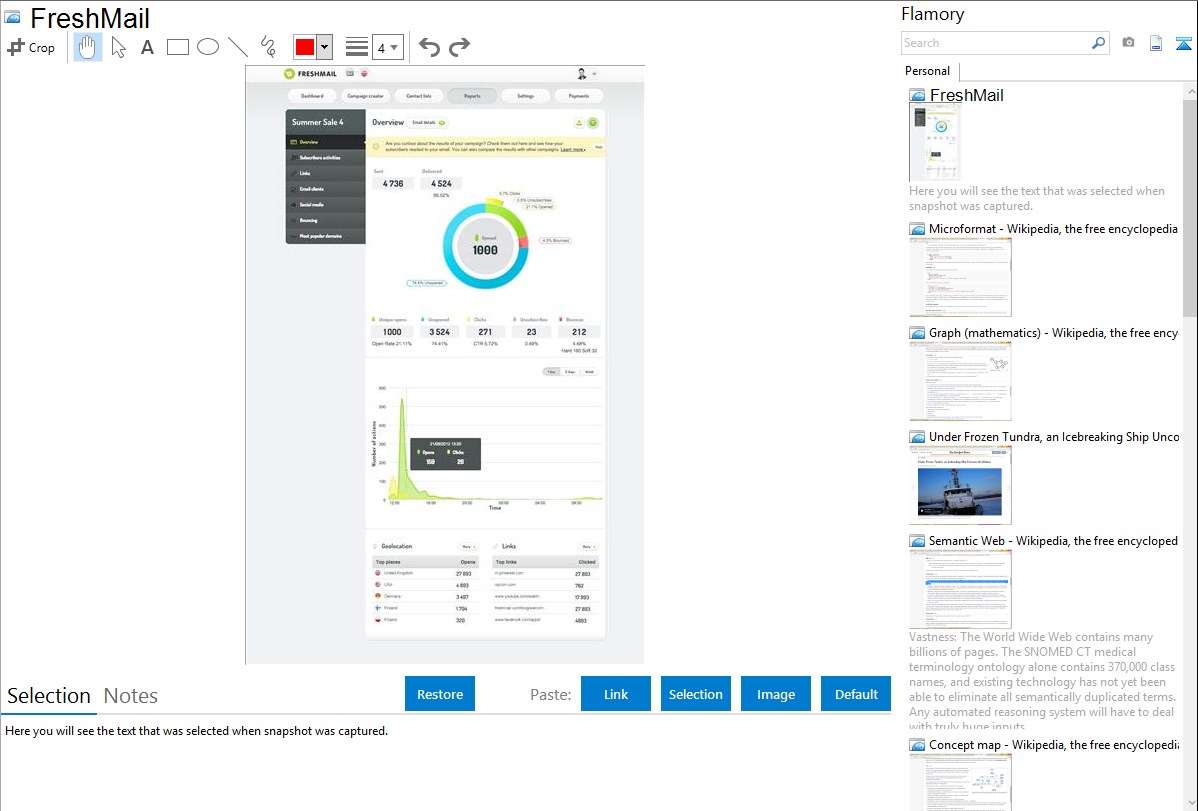Select the 'Semantic Web - Wikipedia' title
Image resolution: width=1198 pixels, height=811 pixels.
[1053, 540]
